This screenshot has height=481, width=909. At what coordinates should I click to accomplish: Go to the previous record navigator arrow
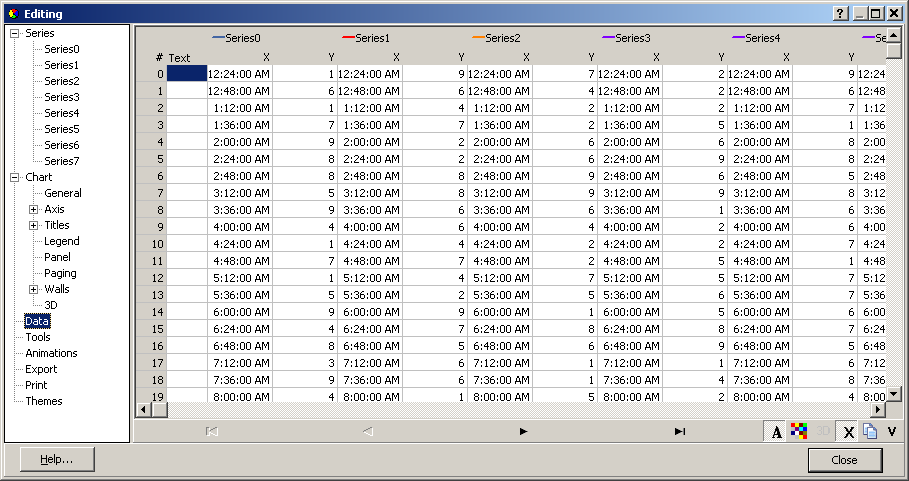pyautogui.click(x=368, y=431)
